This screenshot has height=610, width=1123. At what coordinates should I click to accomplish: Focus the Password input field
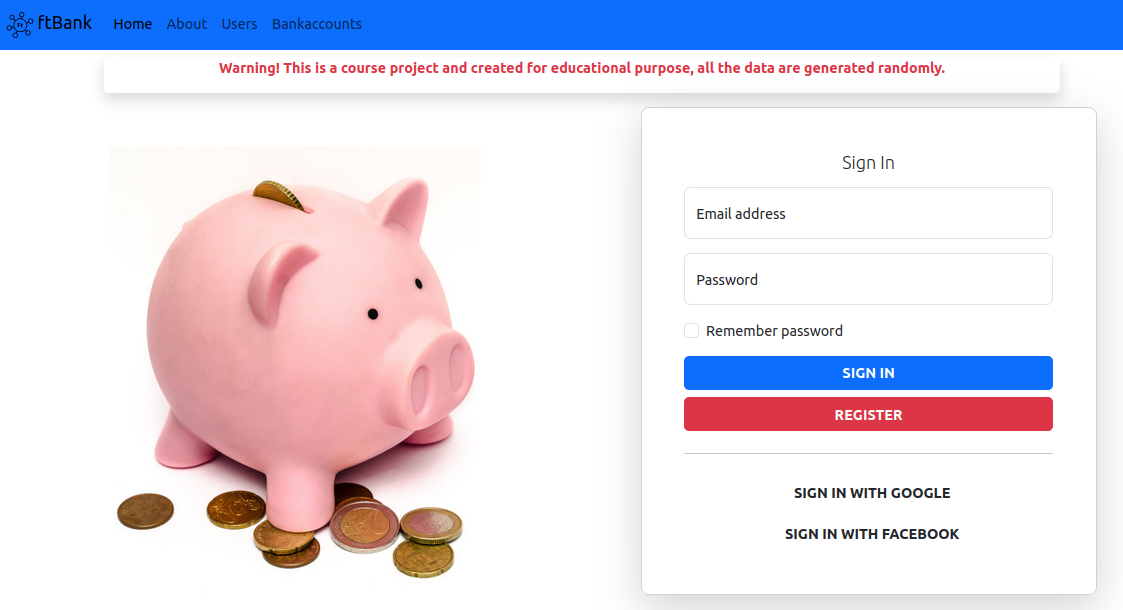tap(868, 279)
